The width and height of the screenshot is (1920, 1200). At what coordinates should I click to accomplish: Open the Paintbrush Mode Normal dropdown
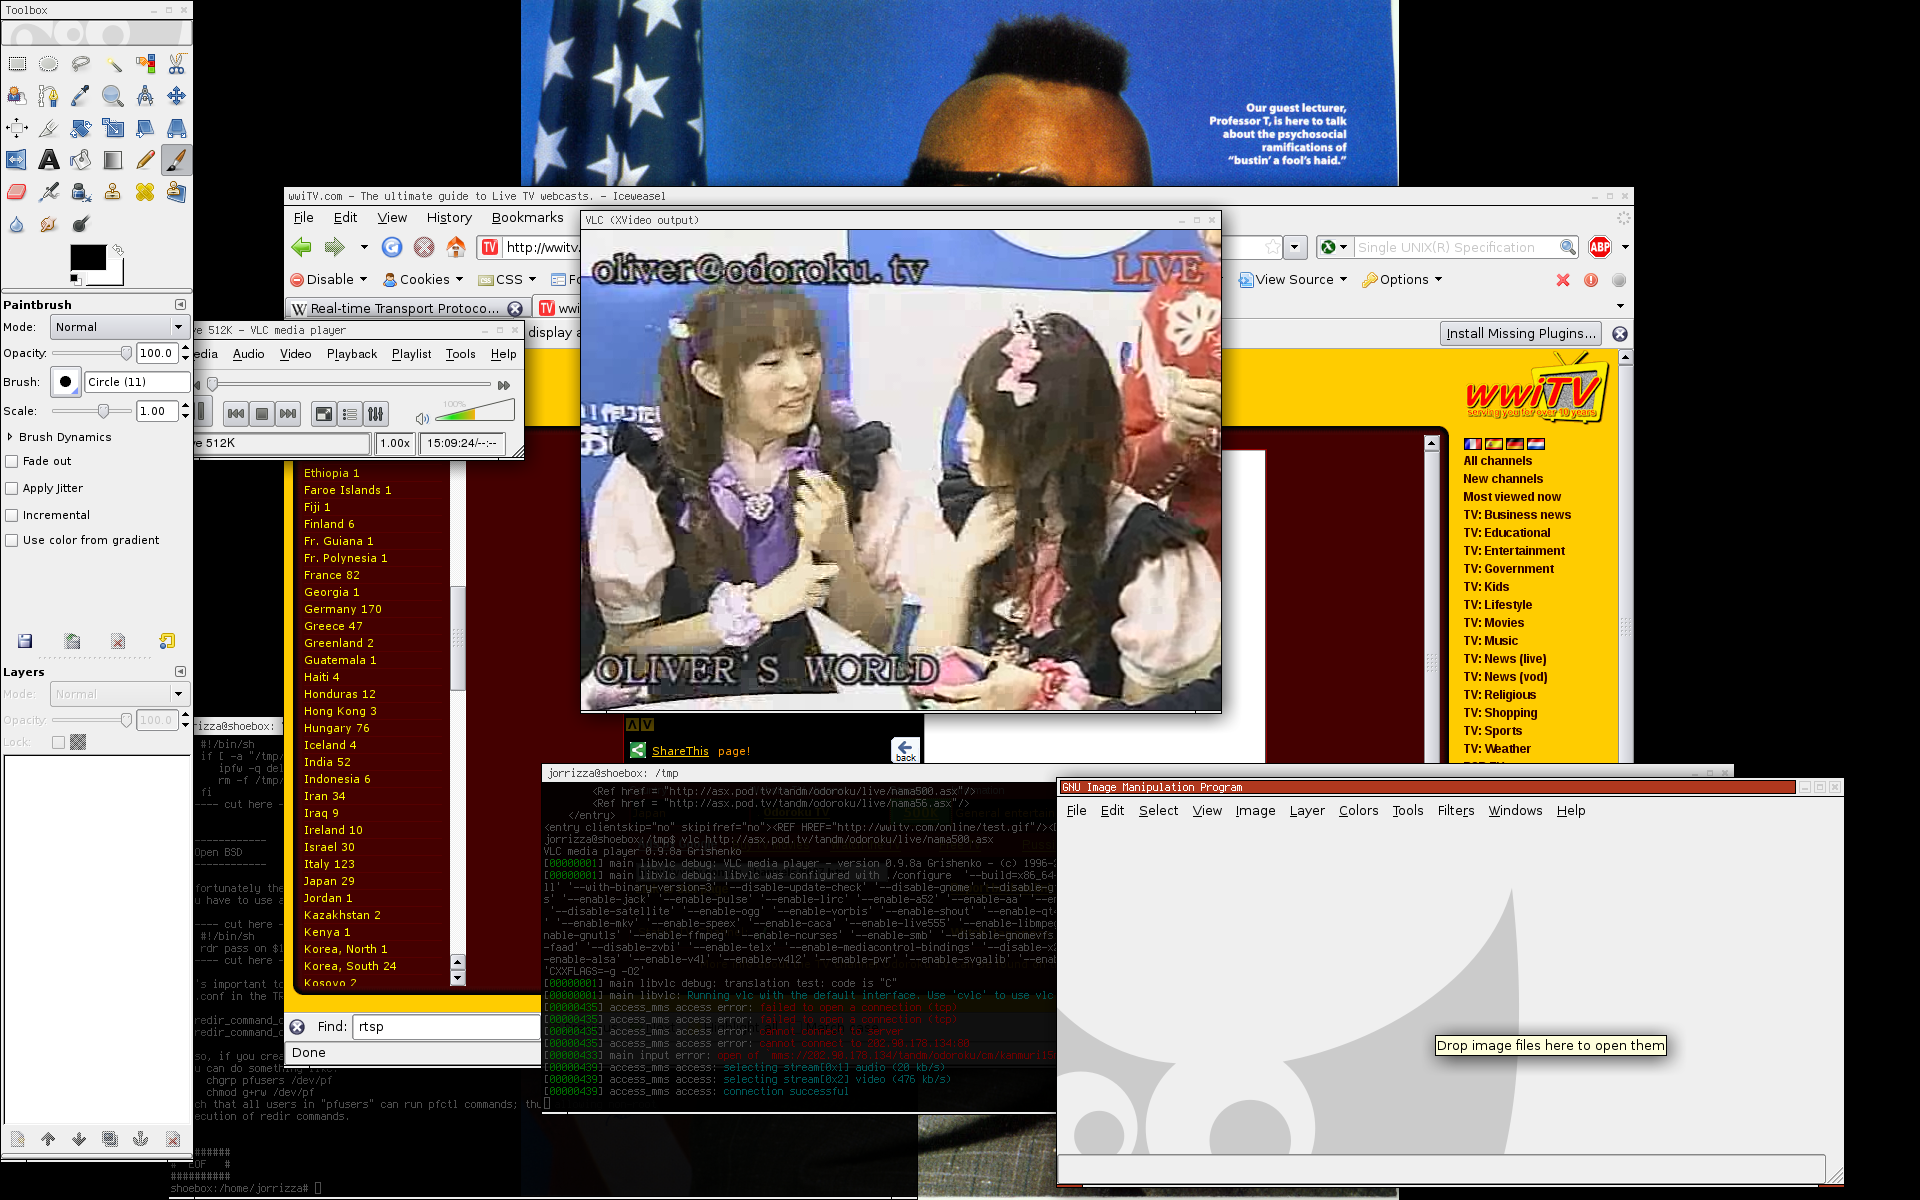pos(119,327)
